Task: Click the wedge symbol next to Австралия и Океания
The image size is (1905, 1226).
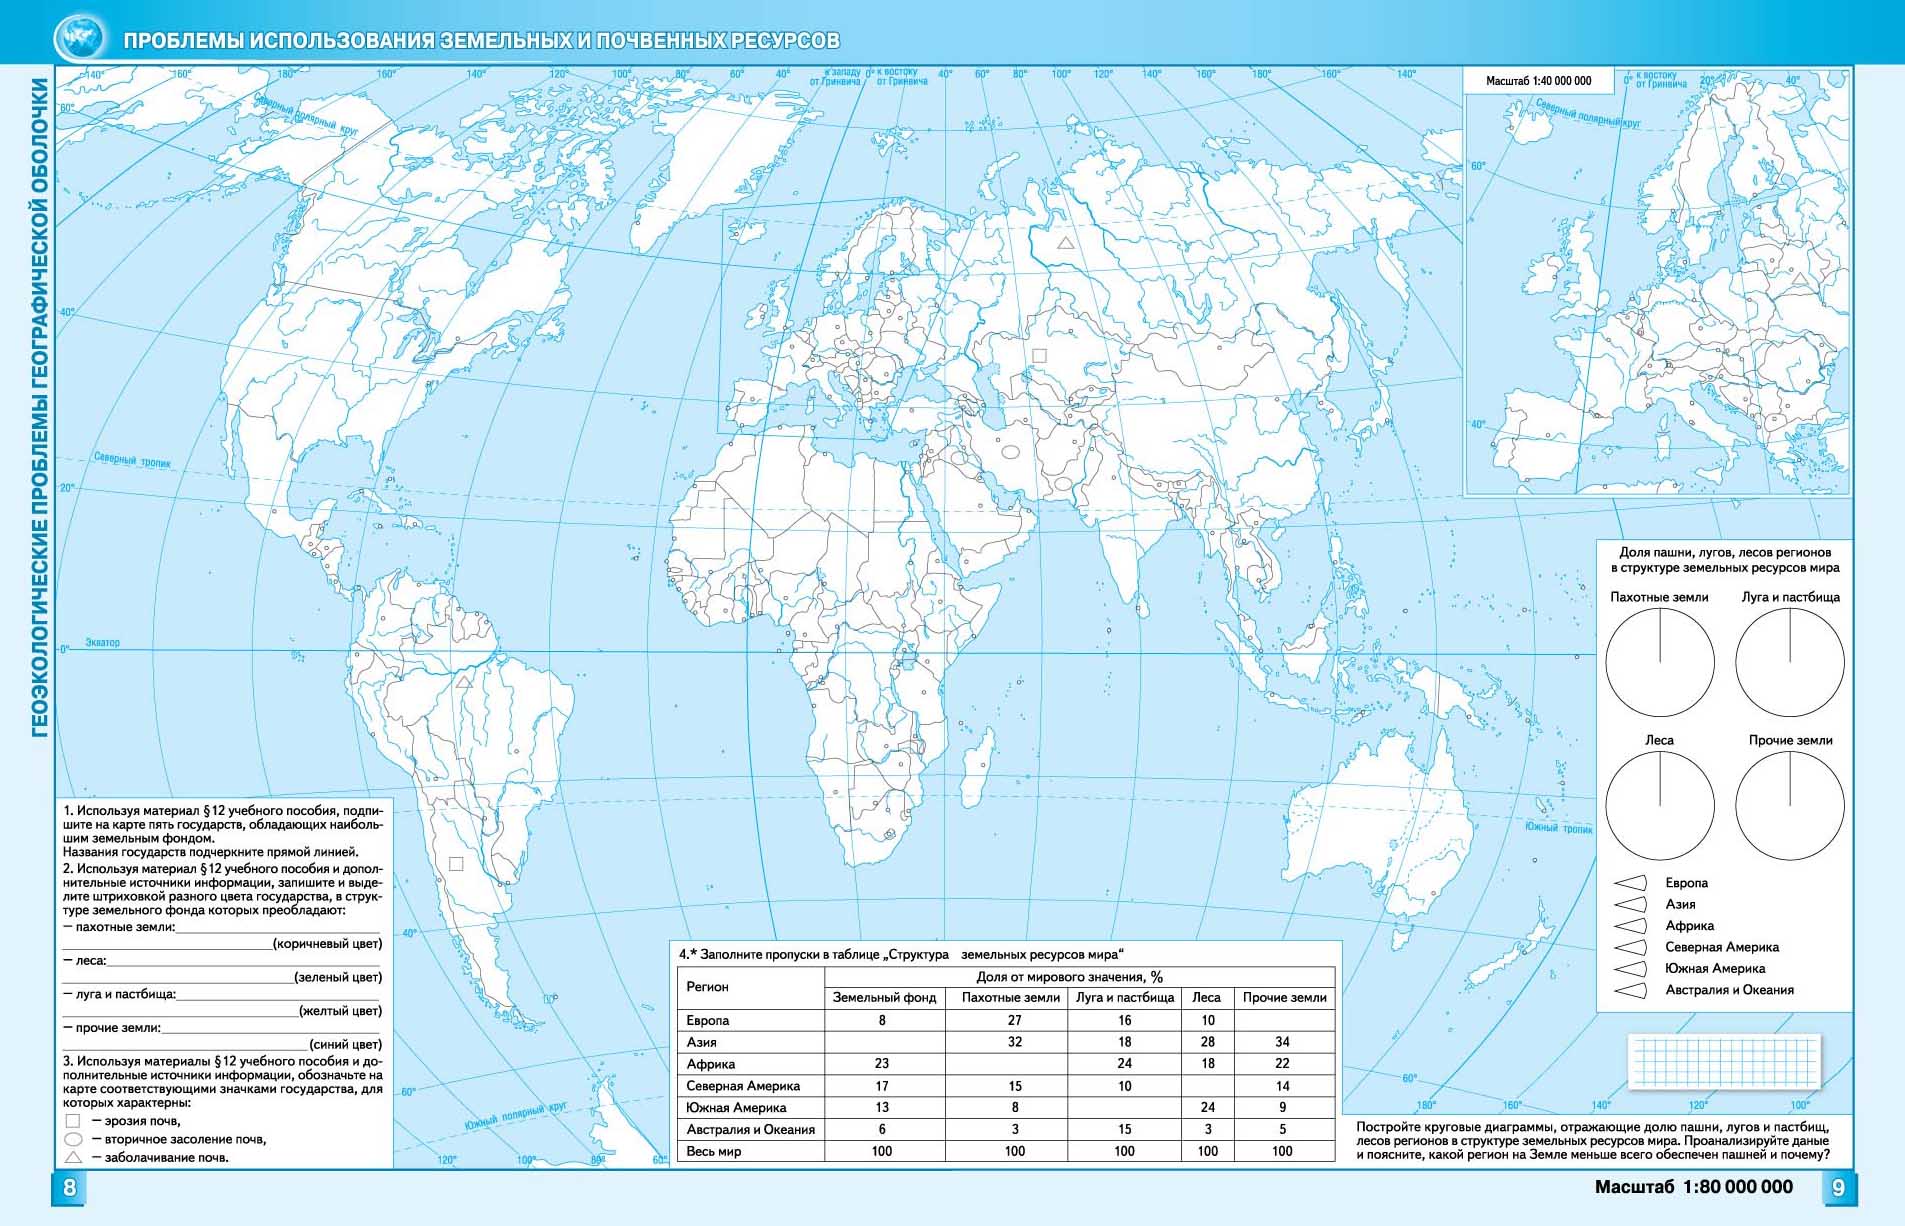Action: point(1631,990)
